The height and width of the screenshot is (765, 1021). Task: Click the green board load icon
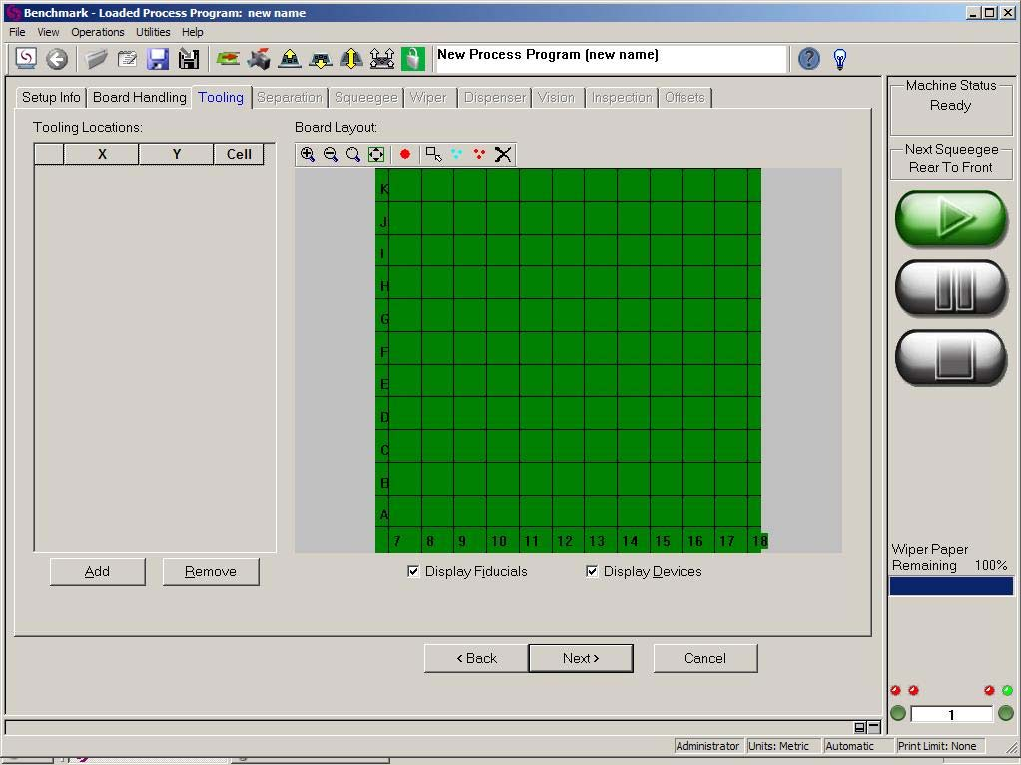pyautogui.click(x=228, y=59)
